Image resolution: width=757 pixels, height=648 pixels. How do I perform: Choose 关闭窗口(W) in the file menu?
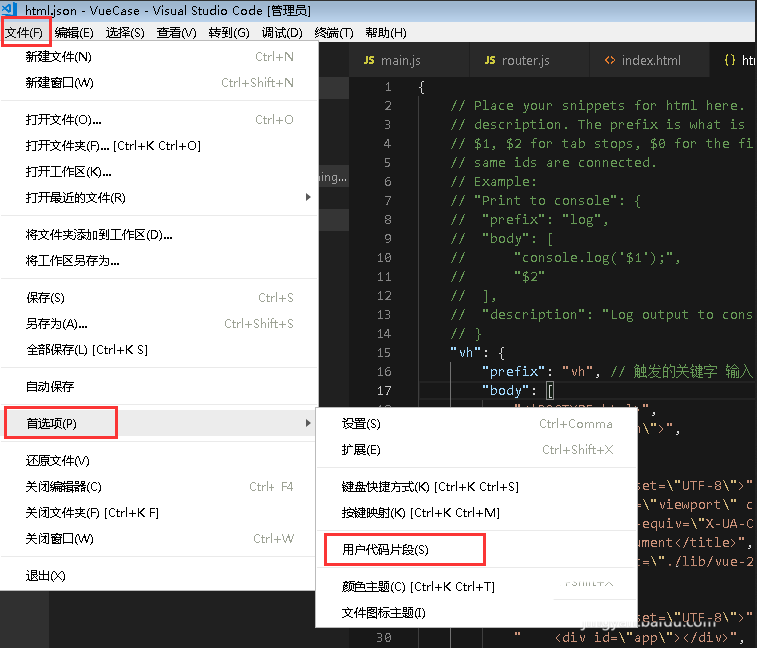coord(159,538)
